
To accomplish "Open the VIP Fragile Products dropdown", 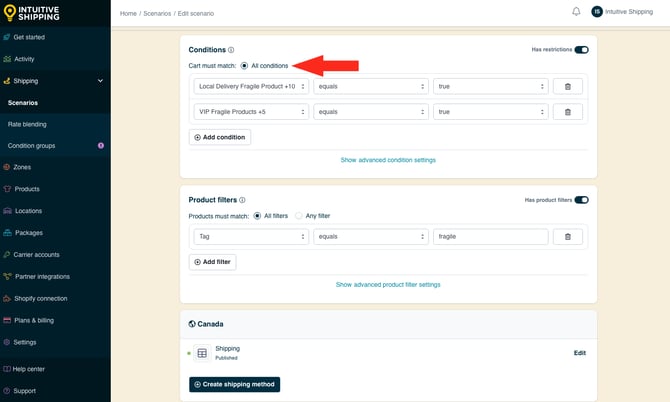I will [x=251, y=112].
